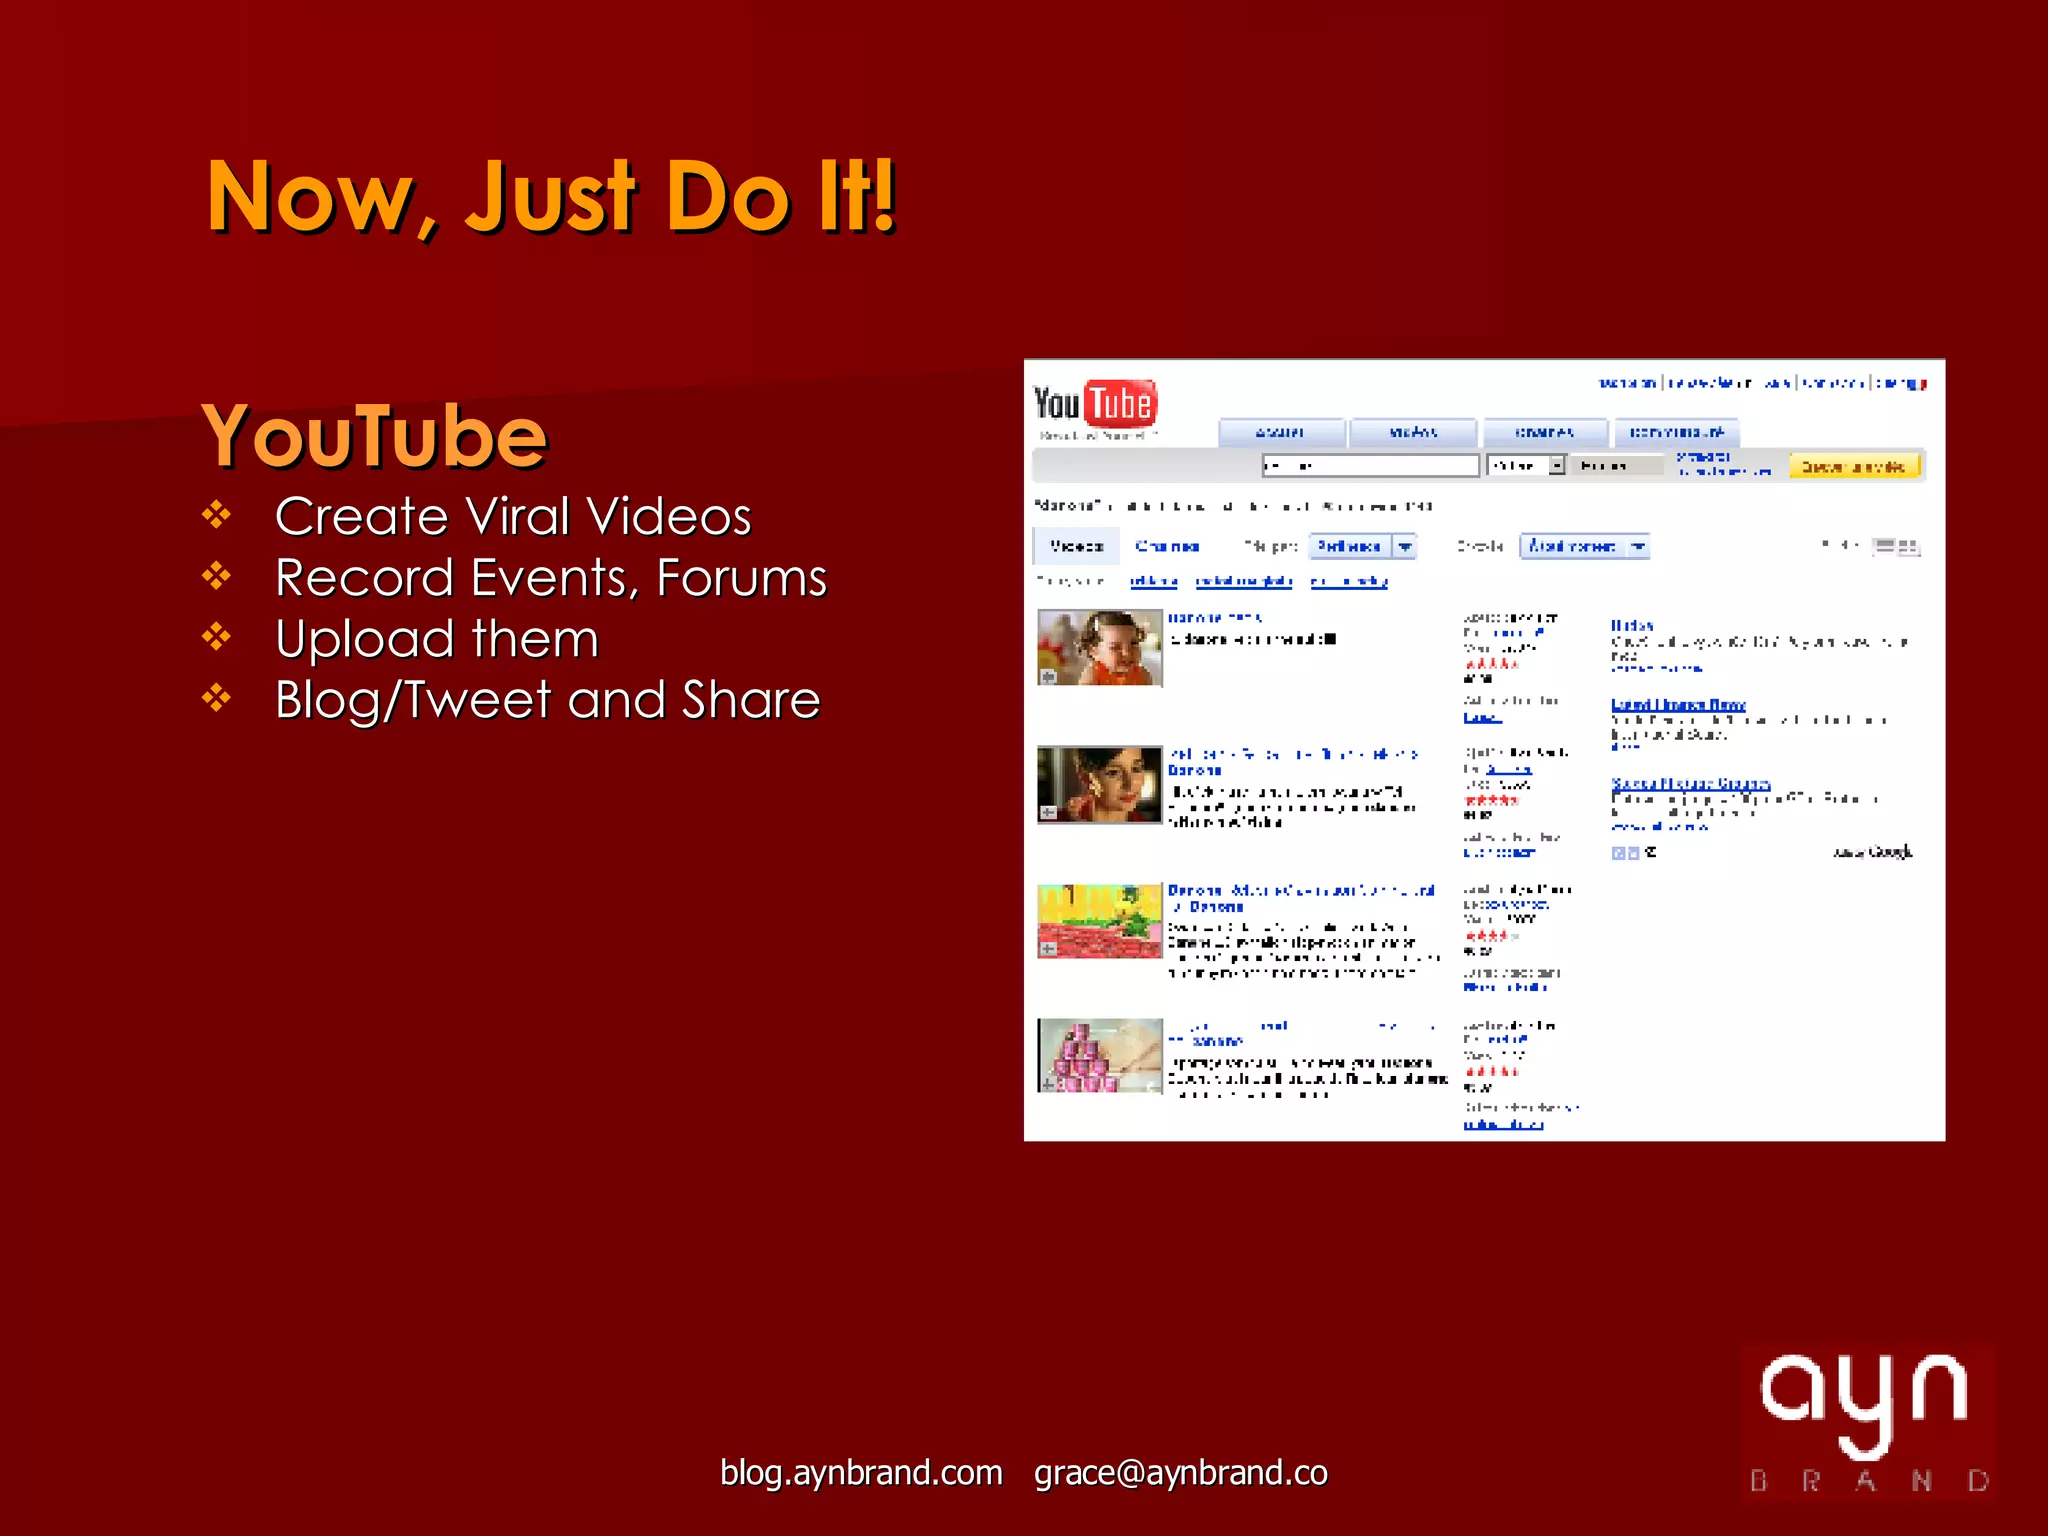Viewport: 2048px width, 1536px height.
Task: Select the Channels results tab
Action: click(1167, 546)
